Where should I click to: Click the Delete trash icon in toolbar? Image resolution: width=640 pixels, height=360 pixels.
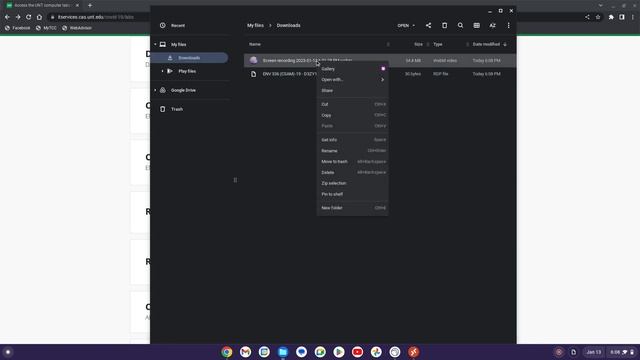444,25
